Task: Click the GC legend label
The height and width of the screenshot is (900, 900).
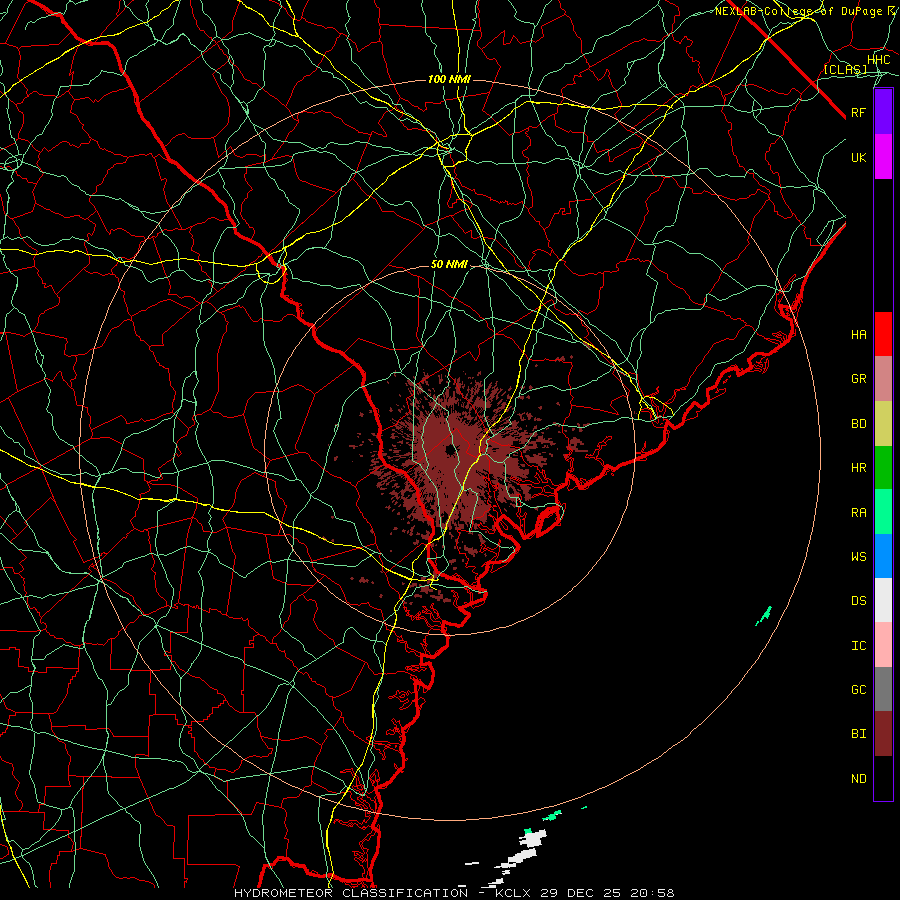Action: point(859,690)
